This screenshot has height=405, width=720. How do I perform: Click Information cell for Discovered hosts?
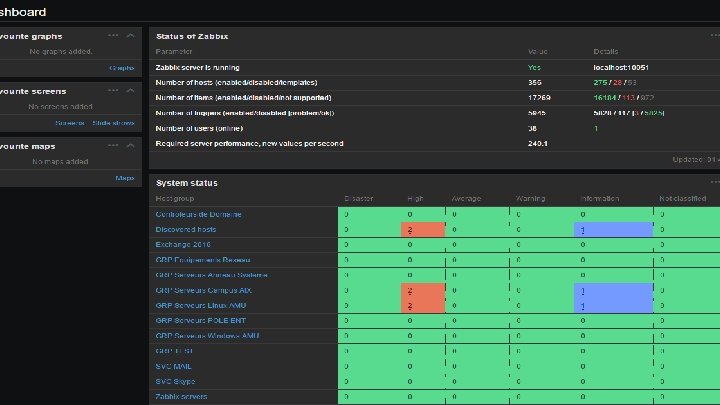[613, 230]
